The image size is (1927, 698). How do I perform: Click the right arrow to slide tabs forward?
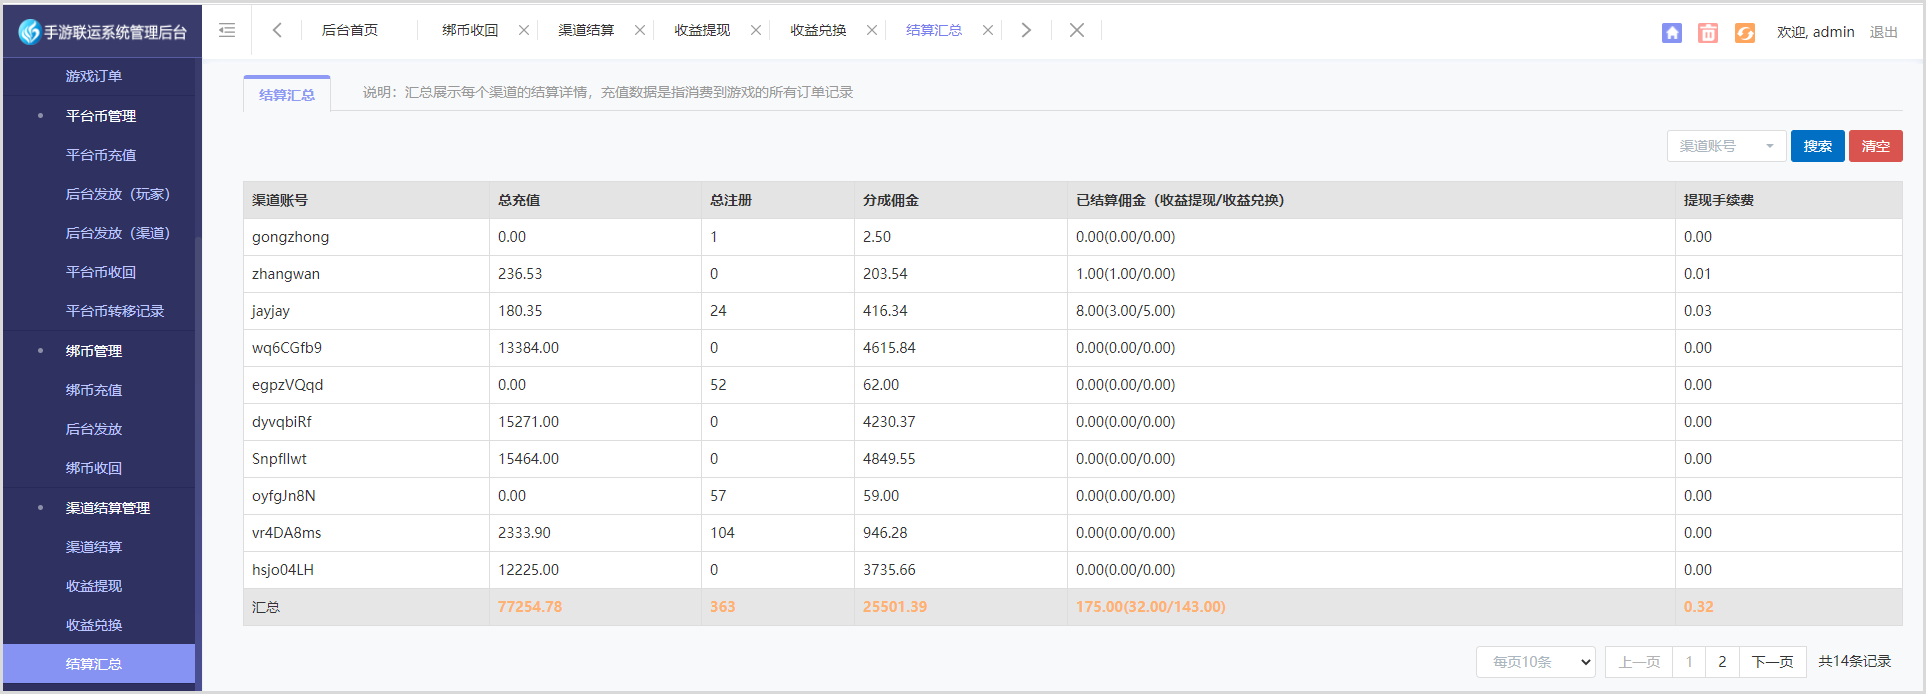(1026, 30)
